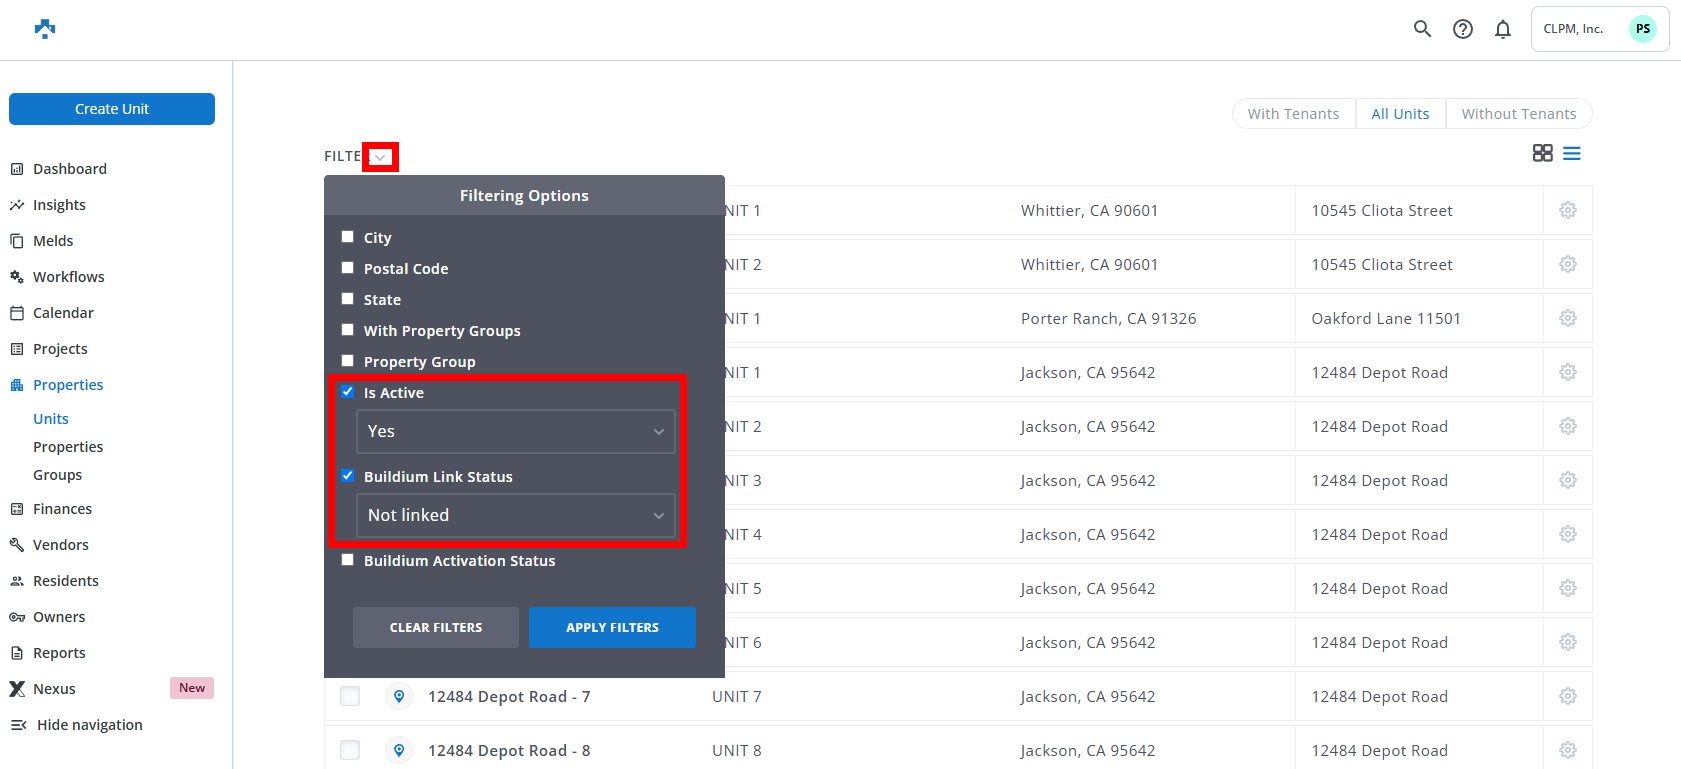Open the Not linked dropdown

[x=515, y=516]
